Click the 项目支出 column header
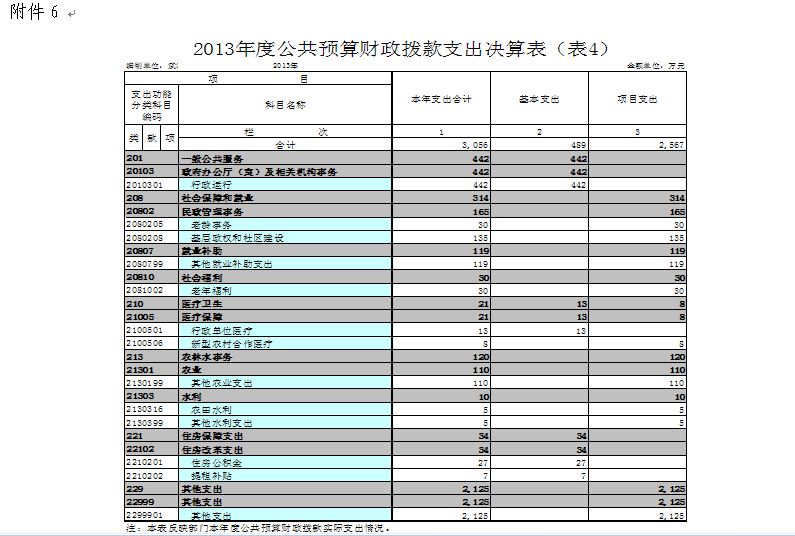795x536 pixels. click(637, 100)
